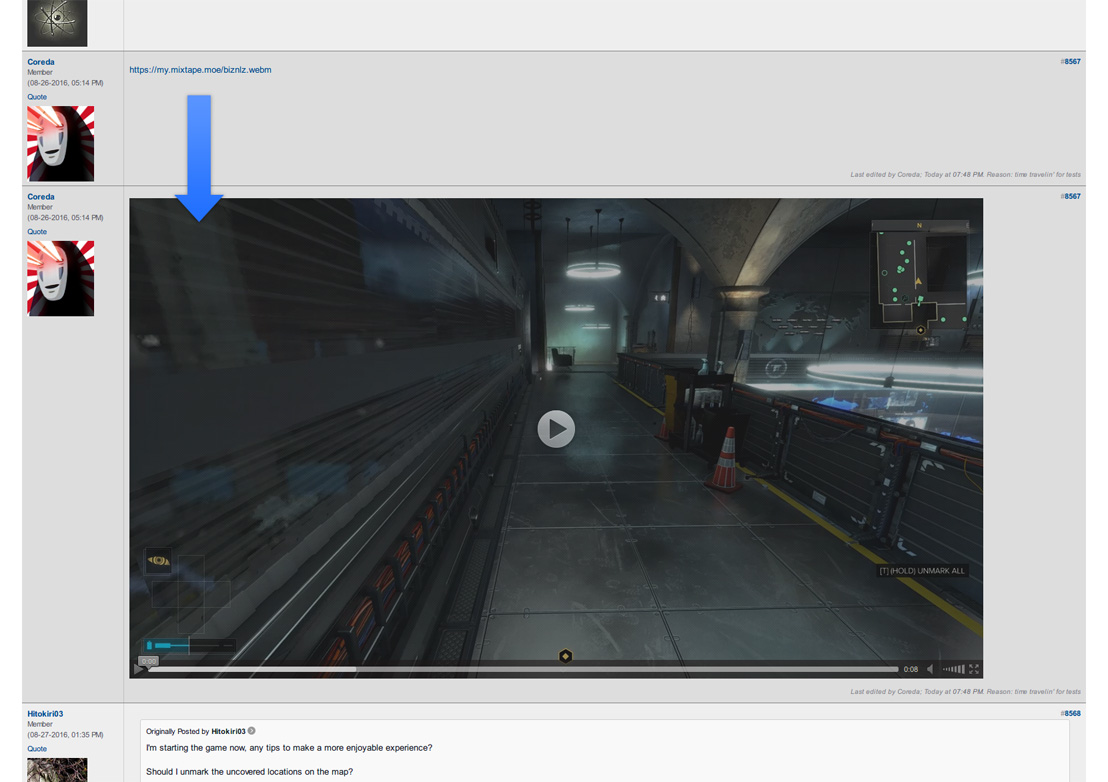Open post permalink #8567 beside the video post
This screenshot has height=782, width=1108.
tap(1071, 196)
